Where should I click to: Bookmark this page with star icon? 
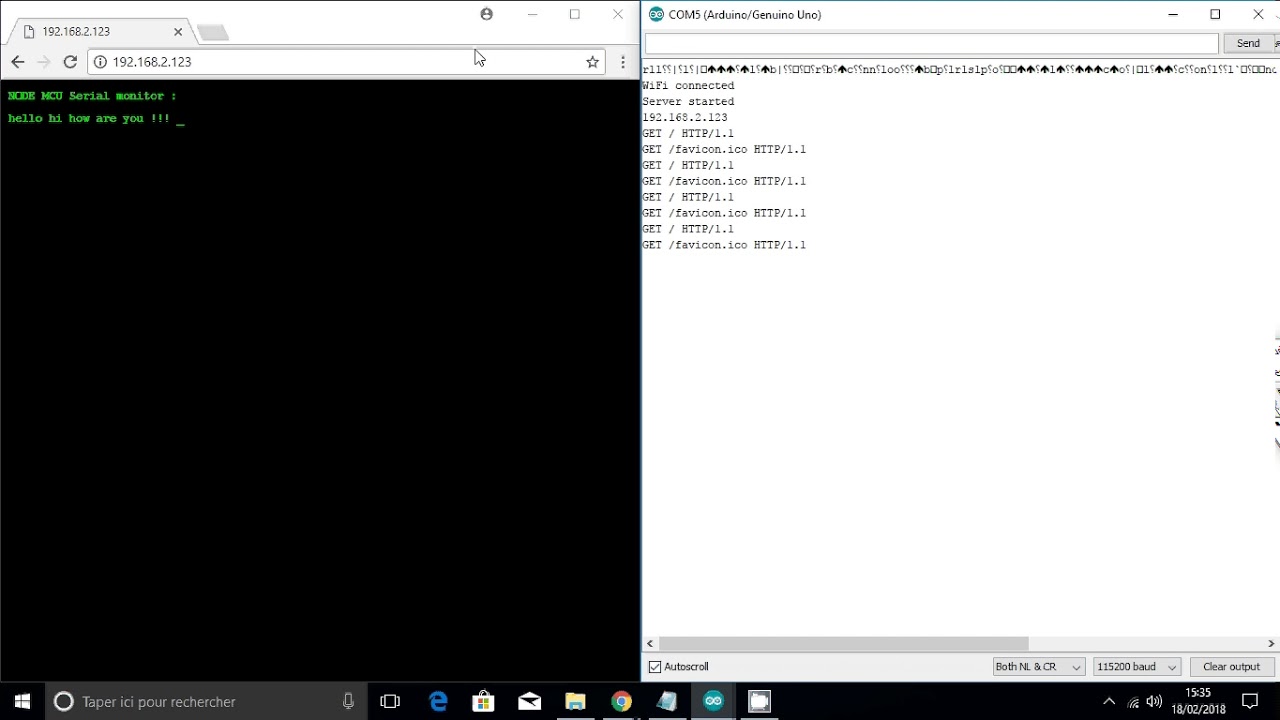click(593, 62)
